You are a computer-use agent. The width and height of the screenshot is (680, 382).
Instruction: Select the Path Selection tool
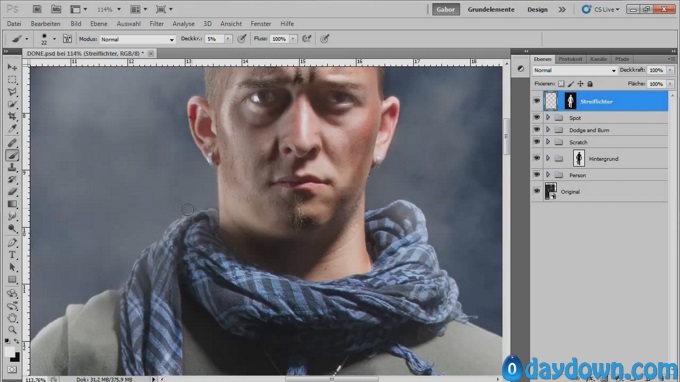point(12,267)
